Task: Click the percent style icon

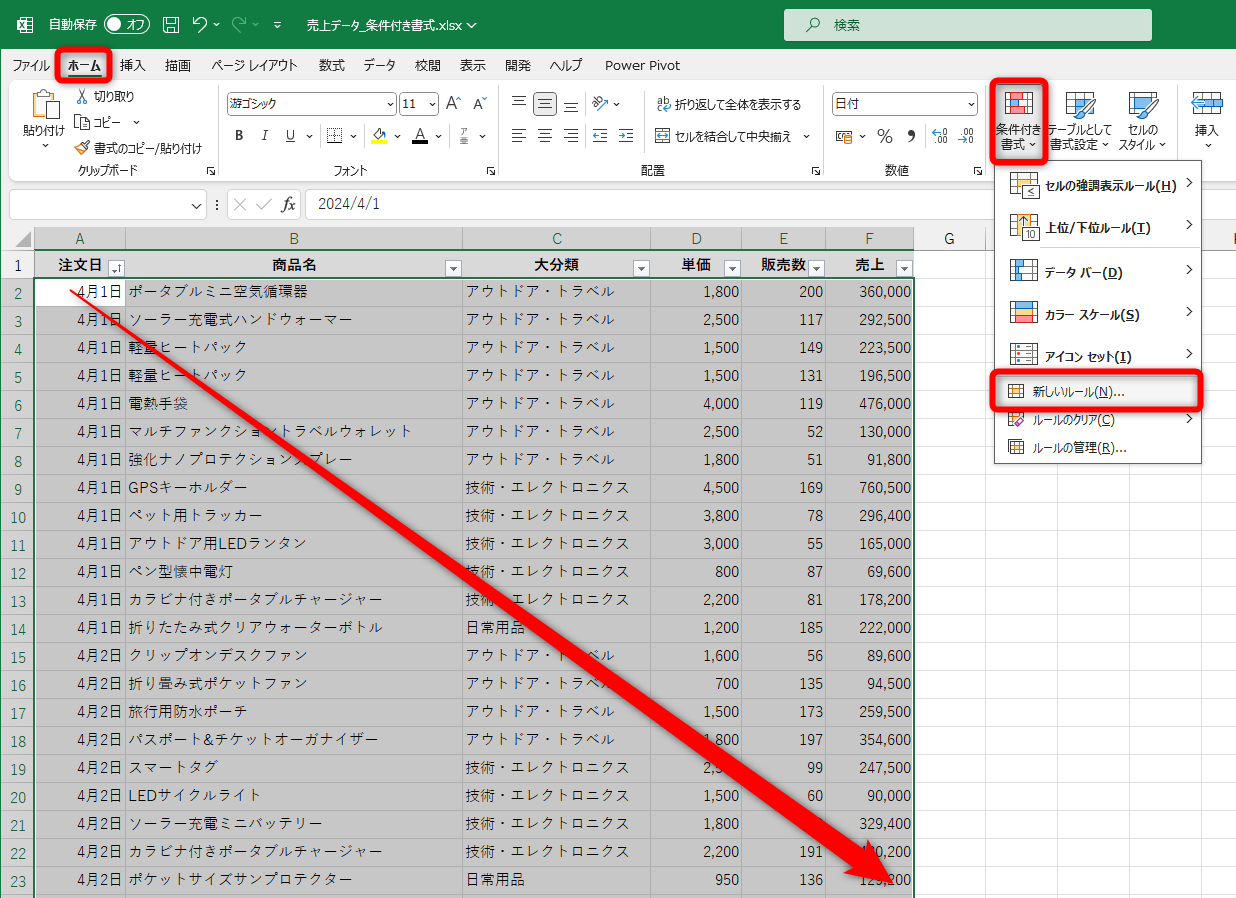Action: tap(884, 135)
